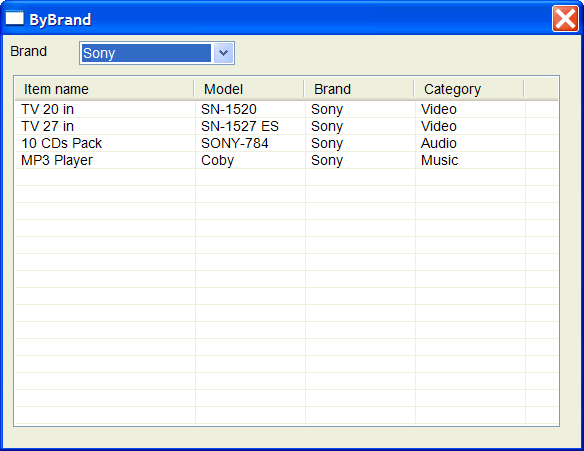Close the ByBrand window
This screenshot has width=584, height=451.
click(x=565, y=19)
